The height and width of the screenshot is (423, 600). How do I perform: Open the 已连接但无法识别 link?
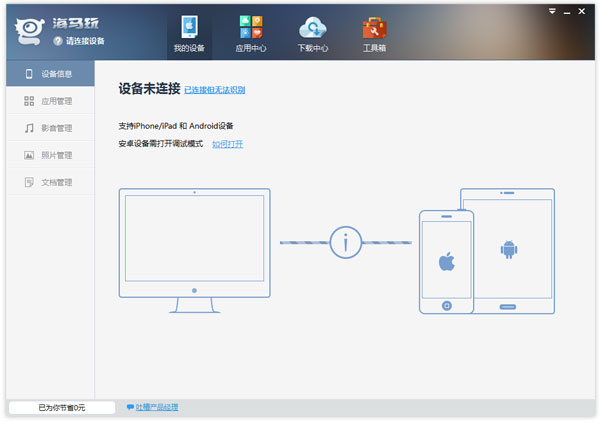[x=215, y=90]
